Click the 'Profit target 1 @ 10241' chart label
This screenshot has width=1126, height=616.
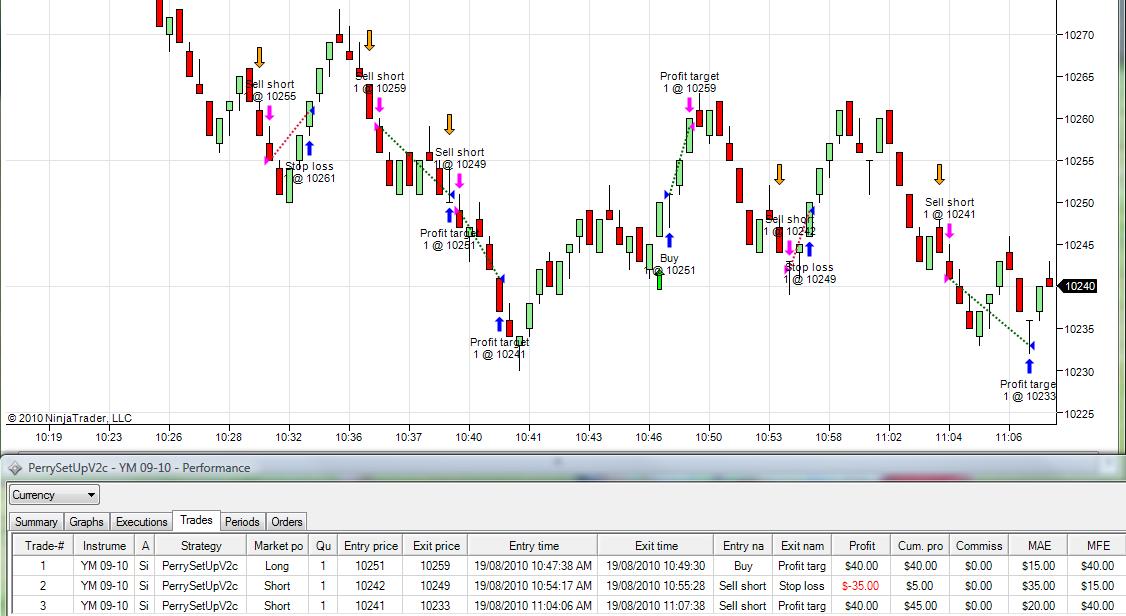500,348
